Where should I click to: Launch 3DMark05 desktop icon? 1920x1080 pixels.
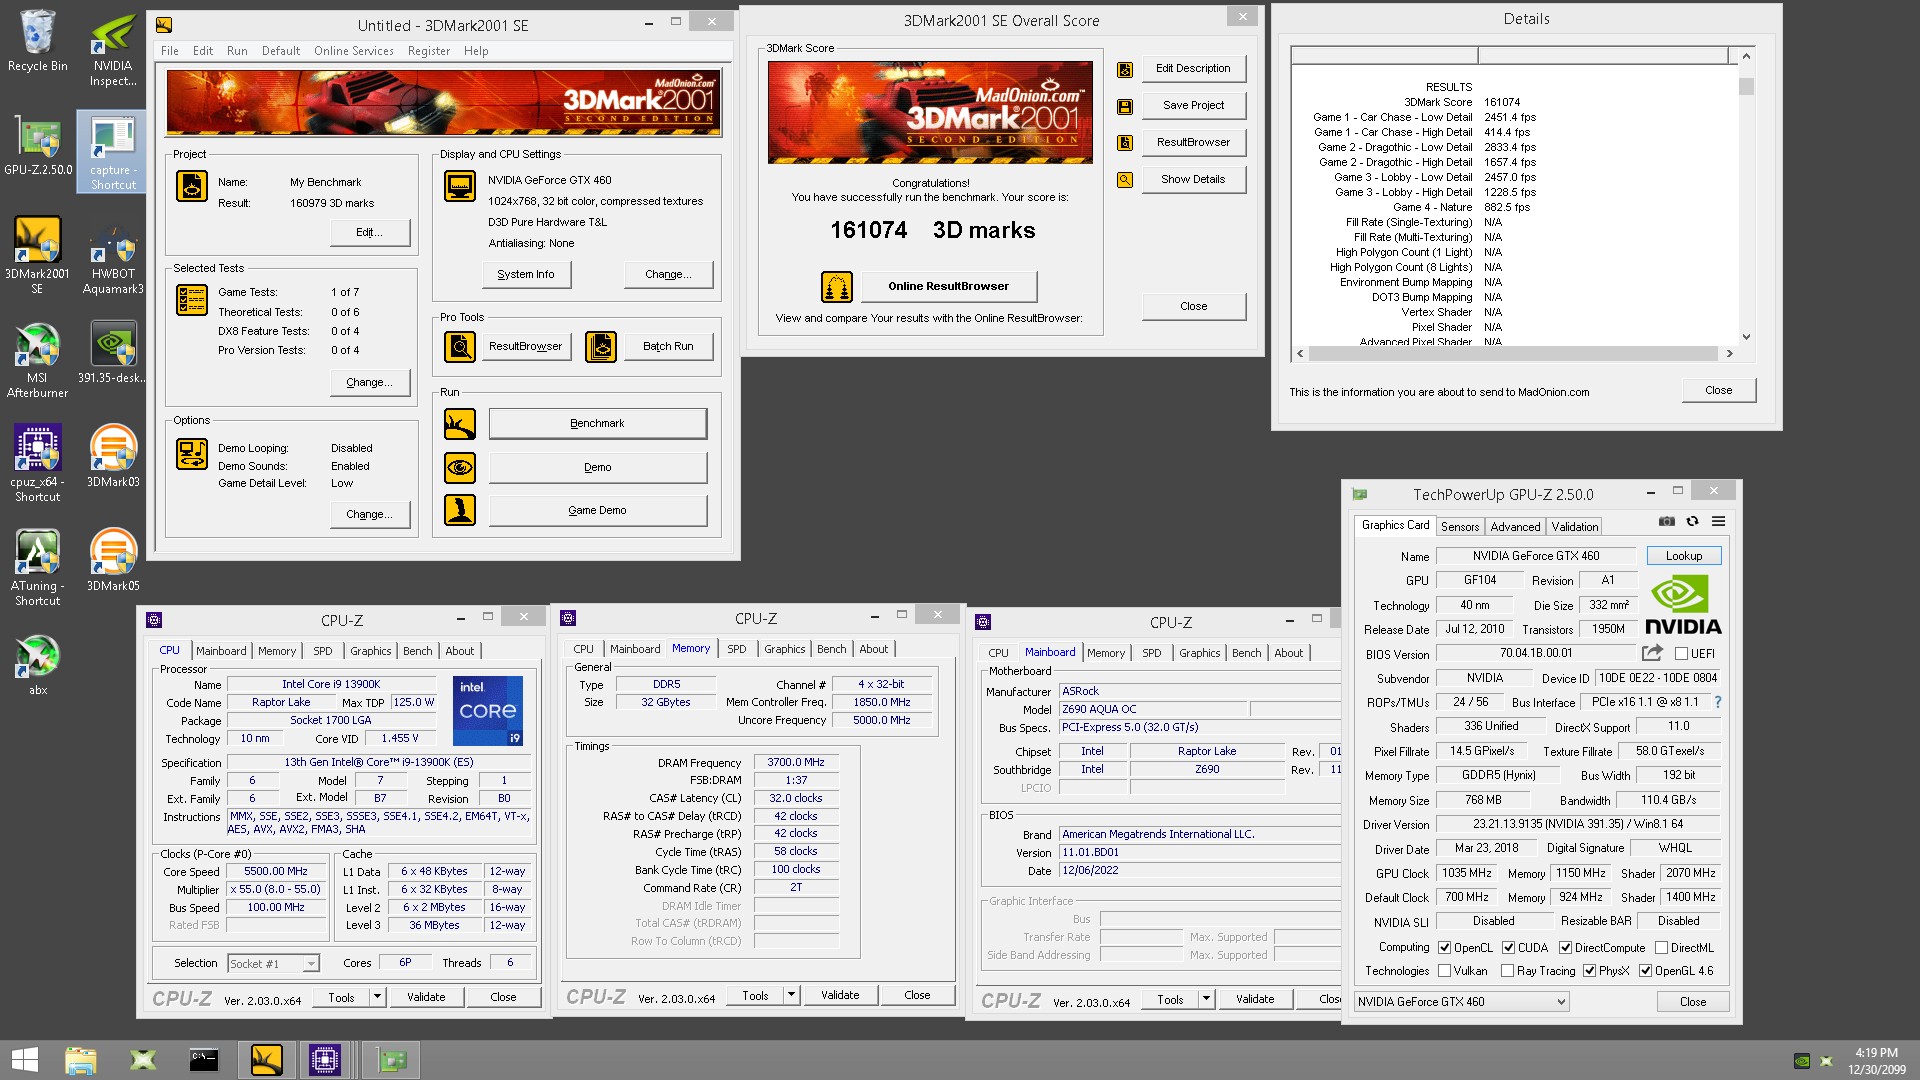pyautogui.click(x=113, y=560)
